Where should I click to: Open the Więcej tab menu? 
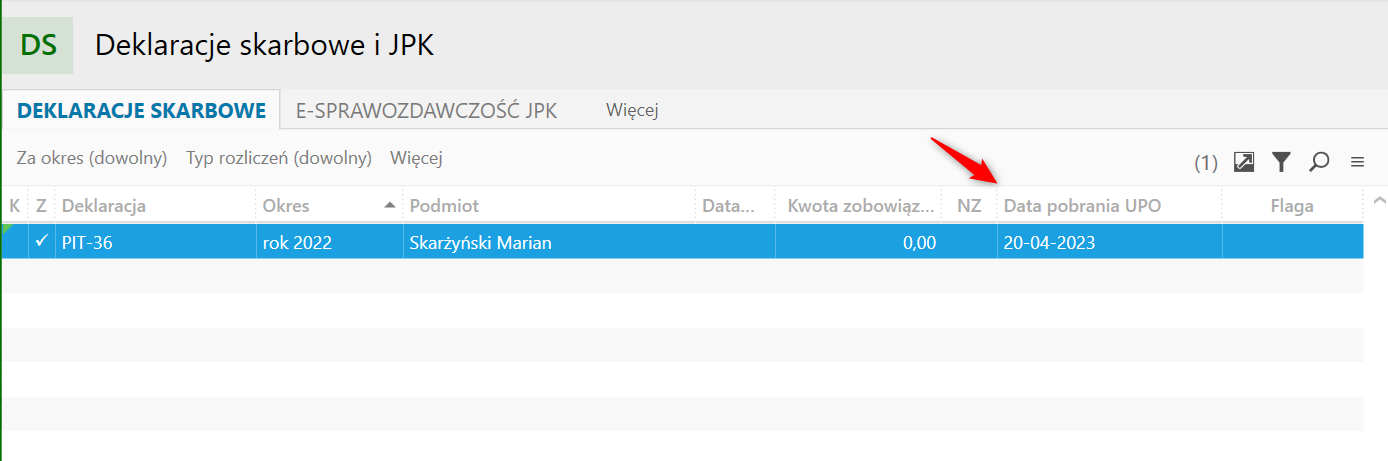pos(632,111)
